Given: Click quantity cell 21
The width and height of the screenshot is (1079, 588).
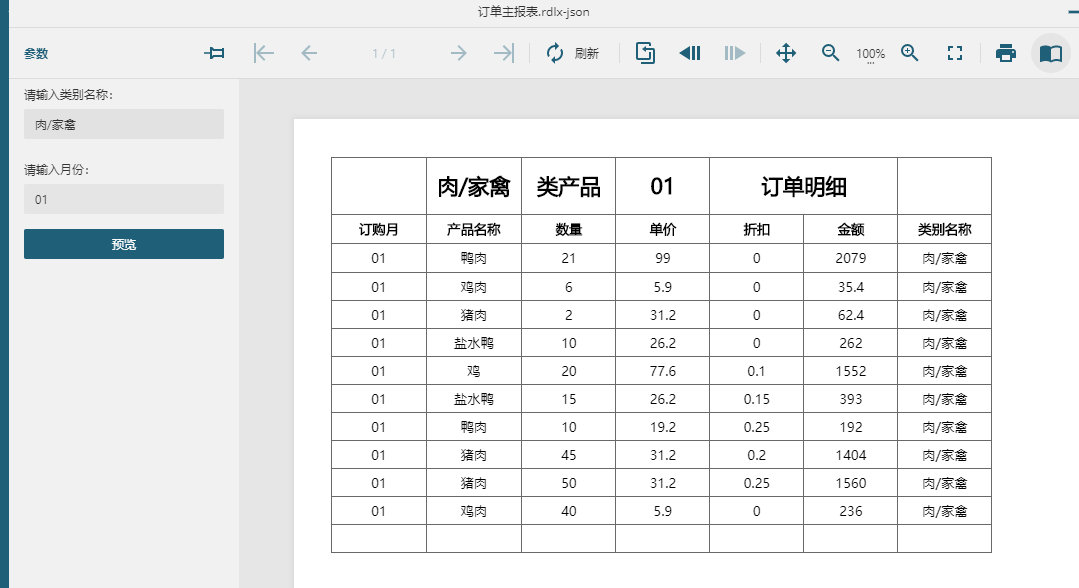Looking at the screenshot, I should point(568,258).
